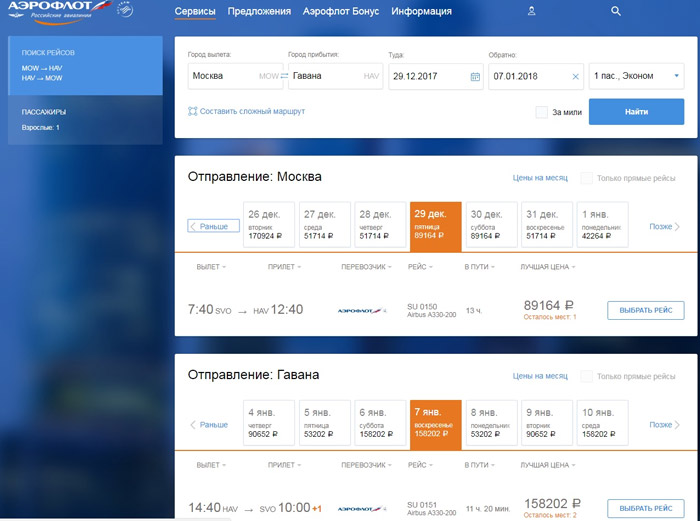The image size is (700, 521).
Task: Select the 1 янв. date tab
Action: [x=602, y=225]
